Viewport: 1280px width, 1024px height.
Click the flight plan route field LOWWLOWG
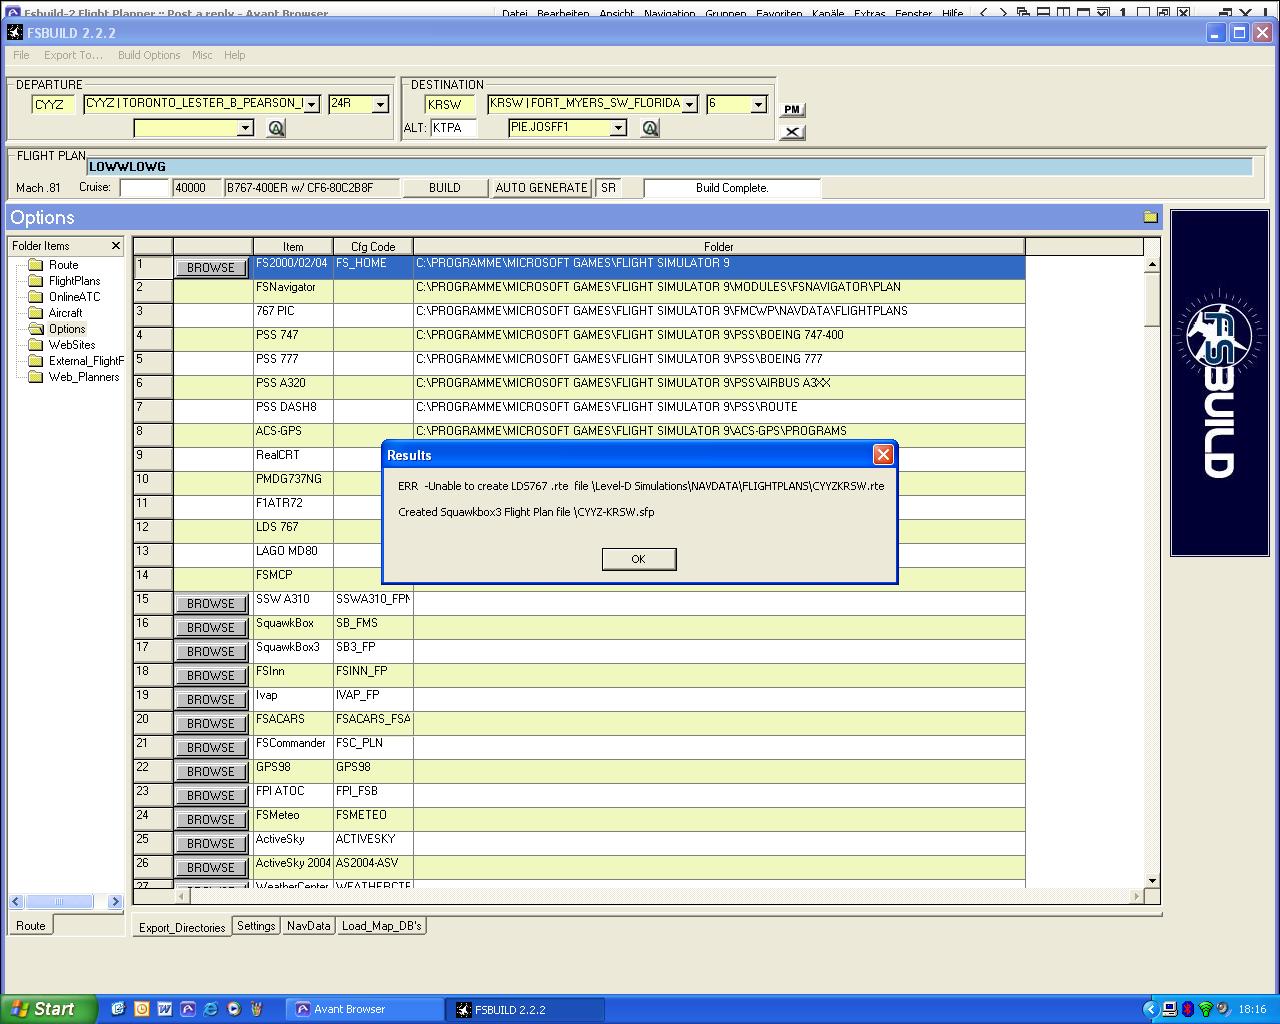pyautogui.click(x=669, y=167)
